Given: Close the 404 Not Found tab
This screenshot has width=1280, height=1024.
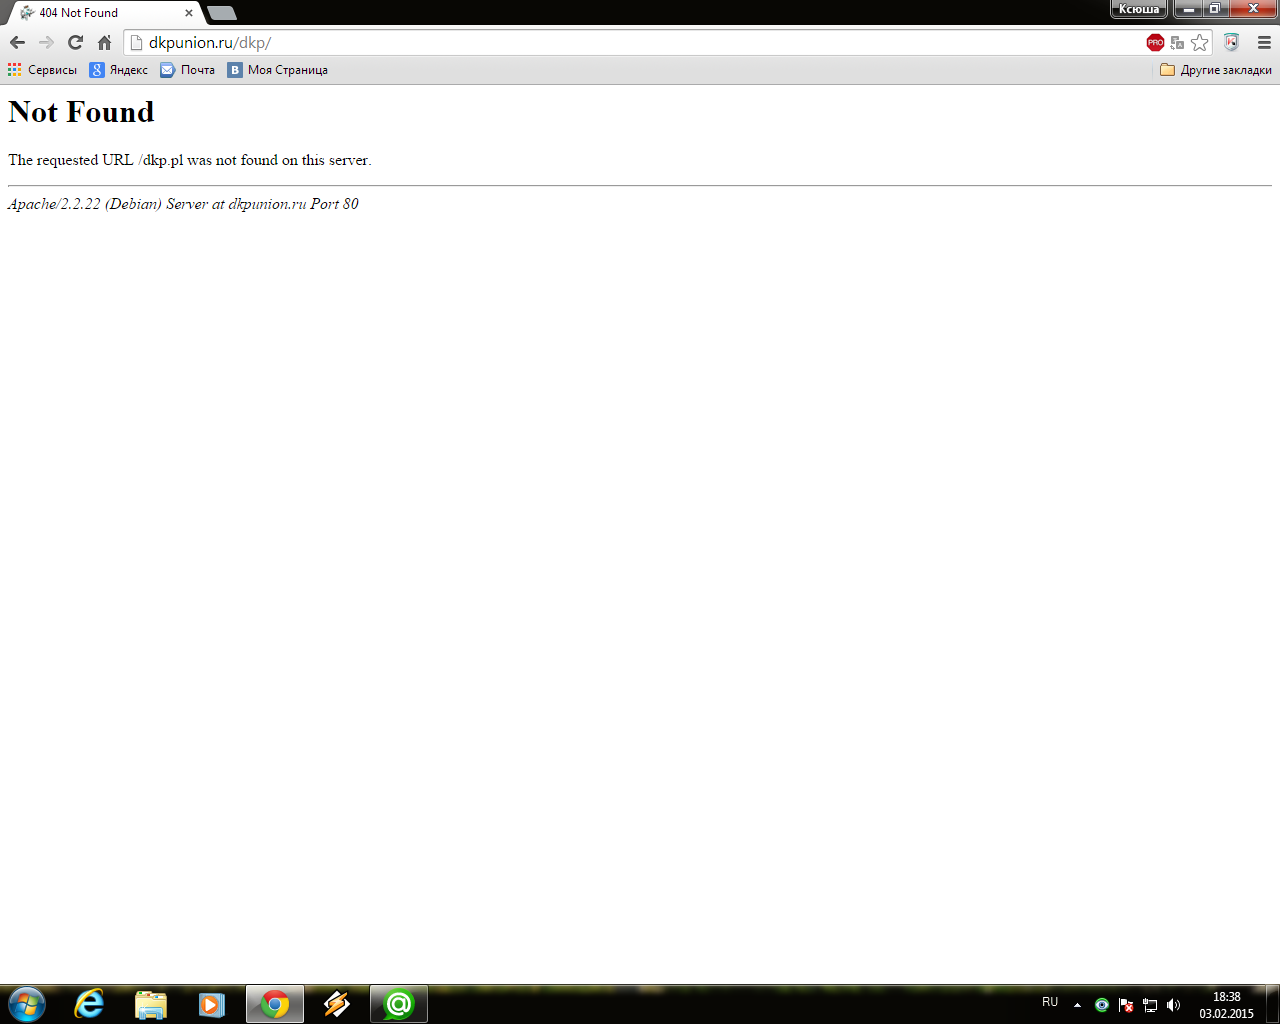Looking at the screenshot, I should [189, 13].
